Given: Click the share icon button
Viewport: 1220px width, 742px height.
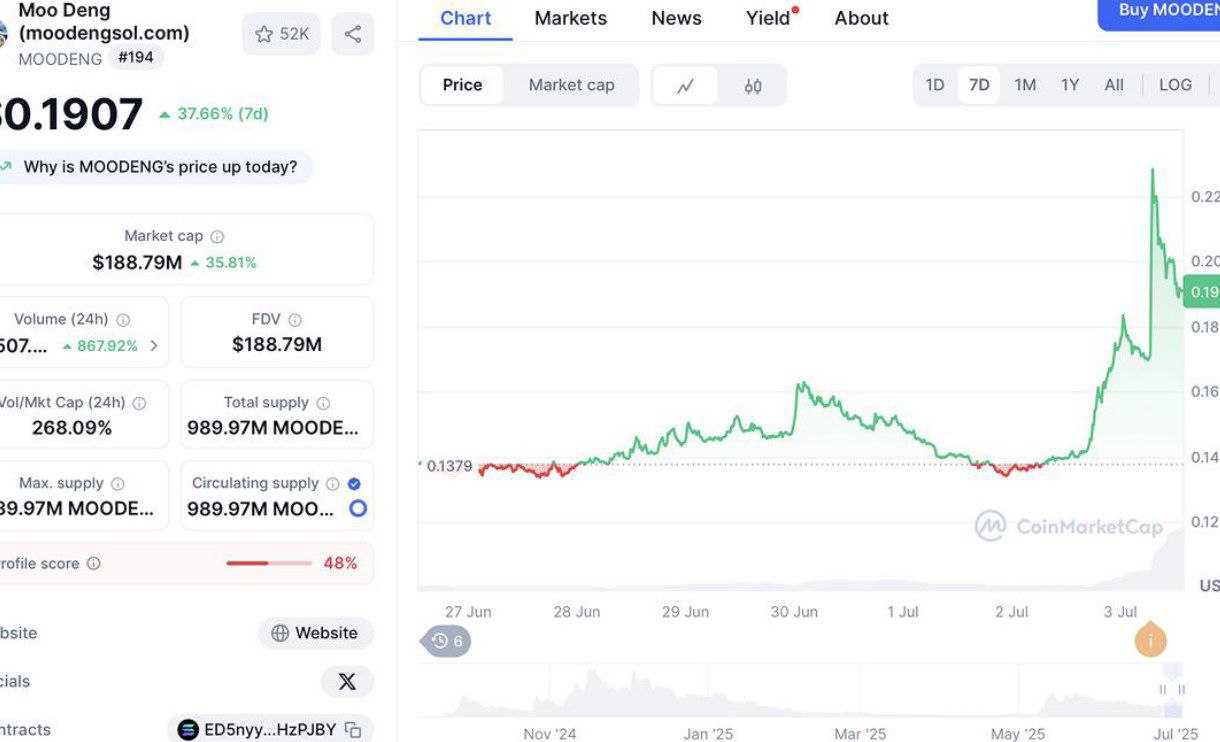Looking at the screenshot, I should (353, 34).
